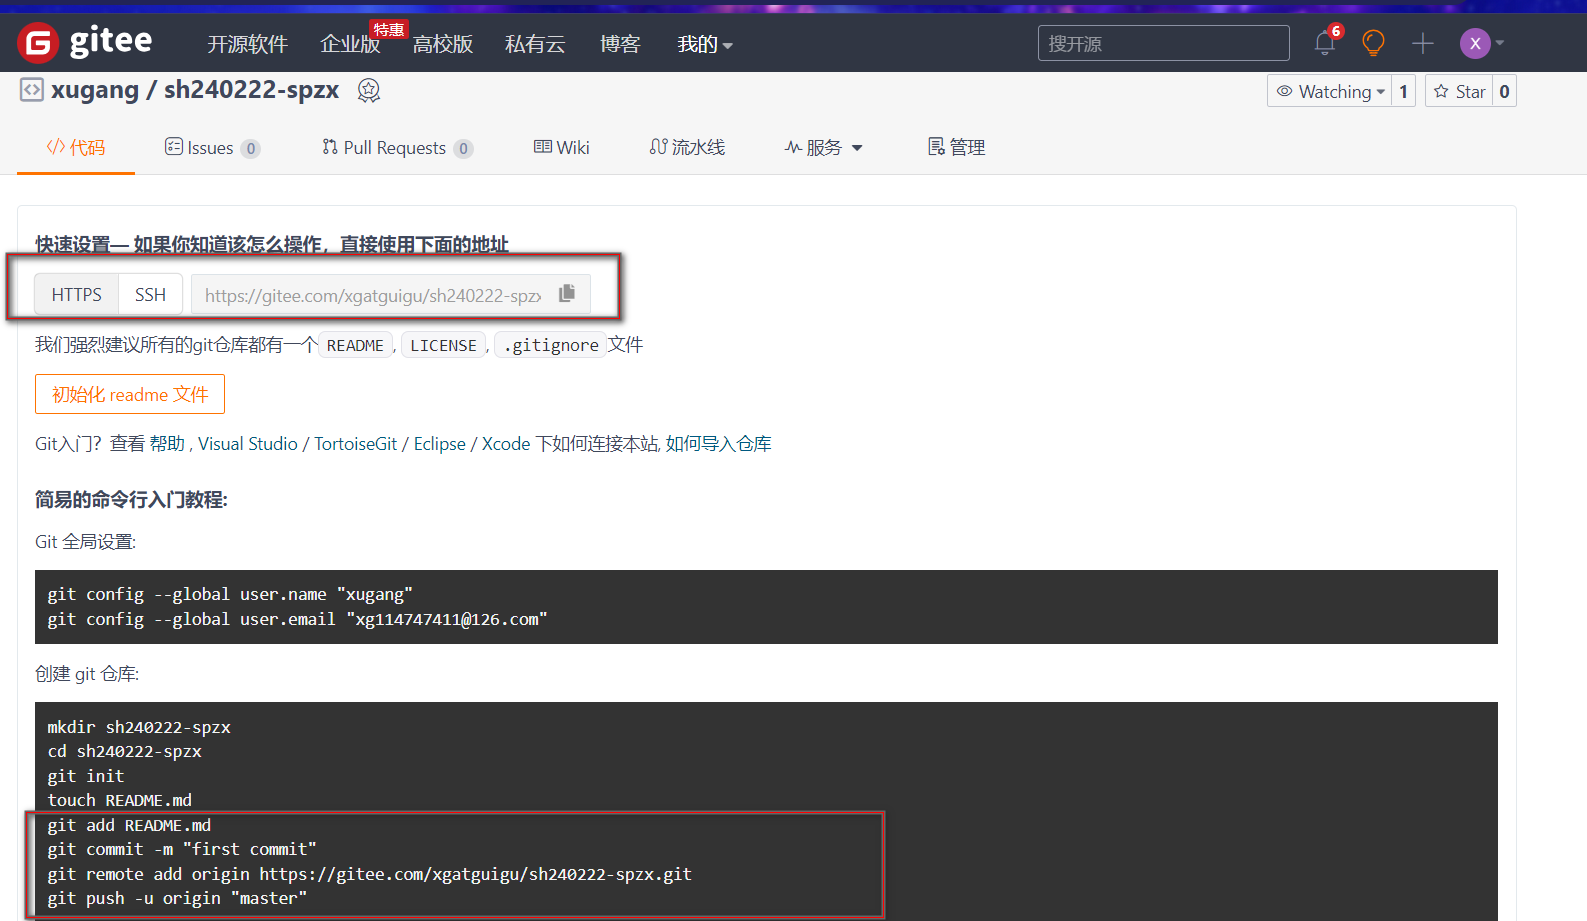Click the "Git 全局设置:" label
Screen dimensions: 1587x921
(x=85, y=542)
